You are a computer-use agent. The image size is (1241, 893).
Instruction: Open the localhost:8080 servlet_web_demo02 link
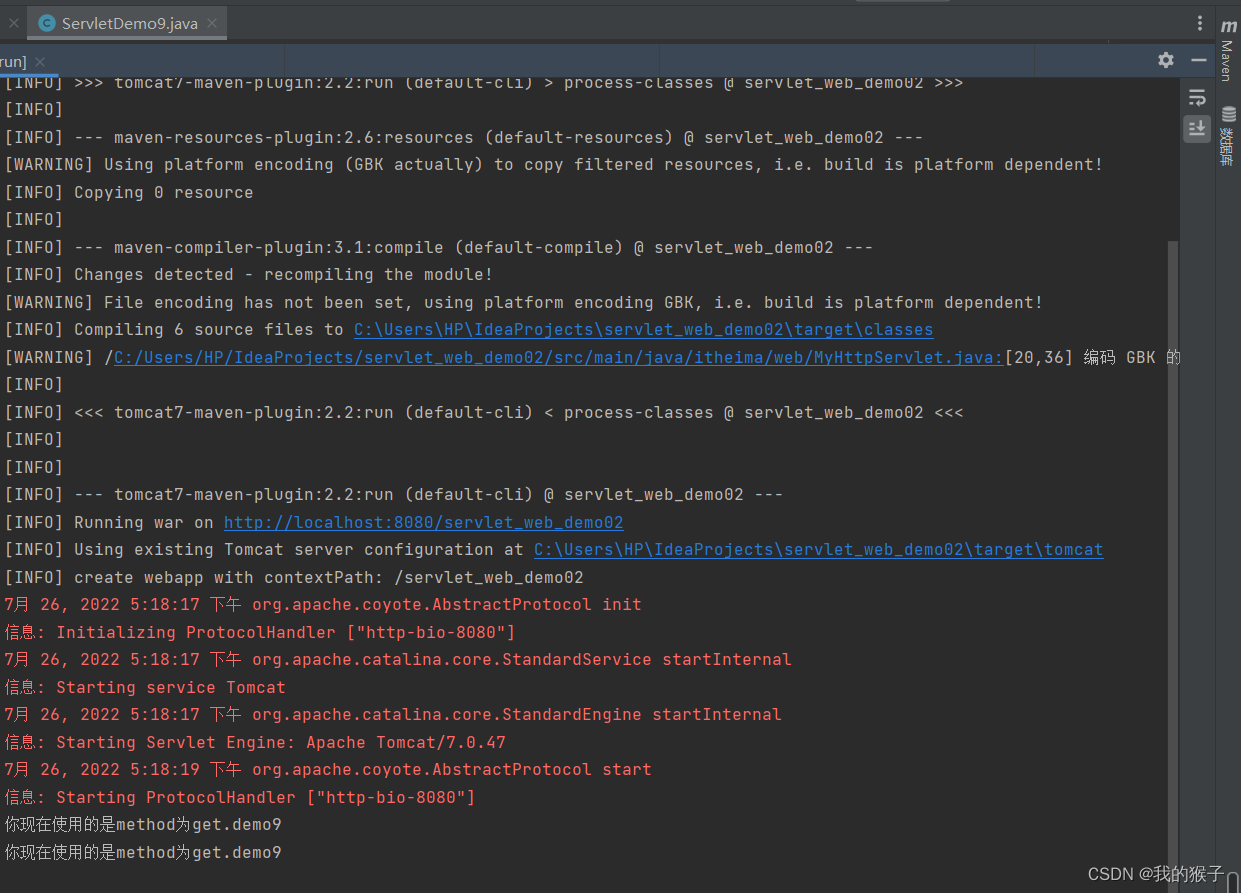(x=423, y=521)
